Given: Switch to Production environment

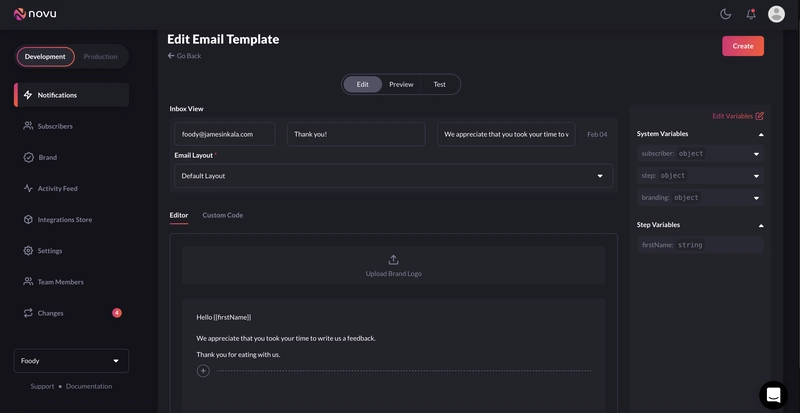Looking at the screenshot, I should (100, 57).
